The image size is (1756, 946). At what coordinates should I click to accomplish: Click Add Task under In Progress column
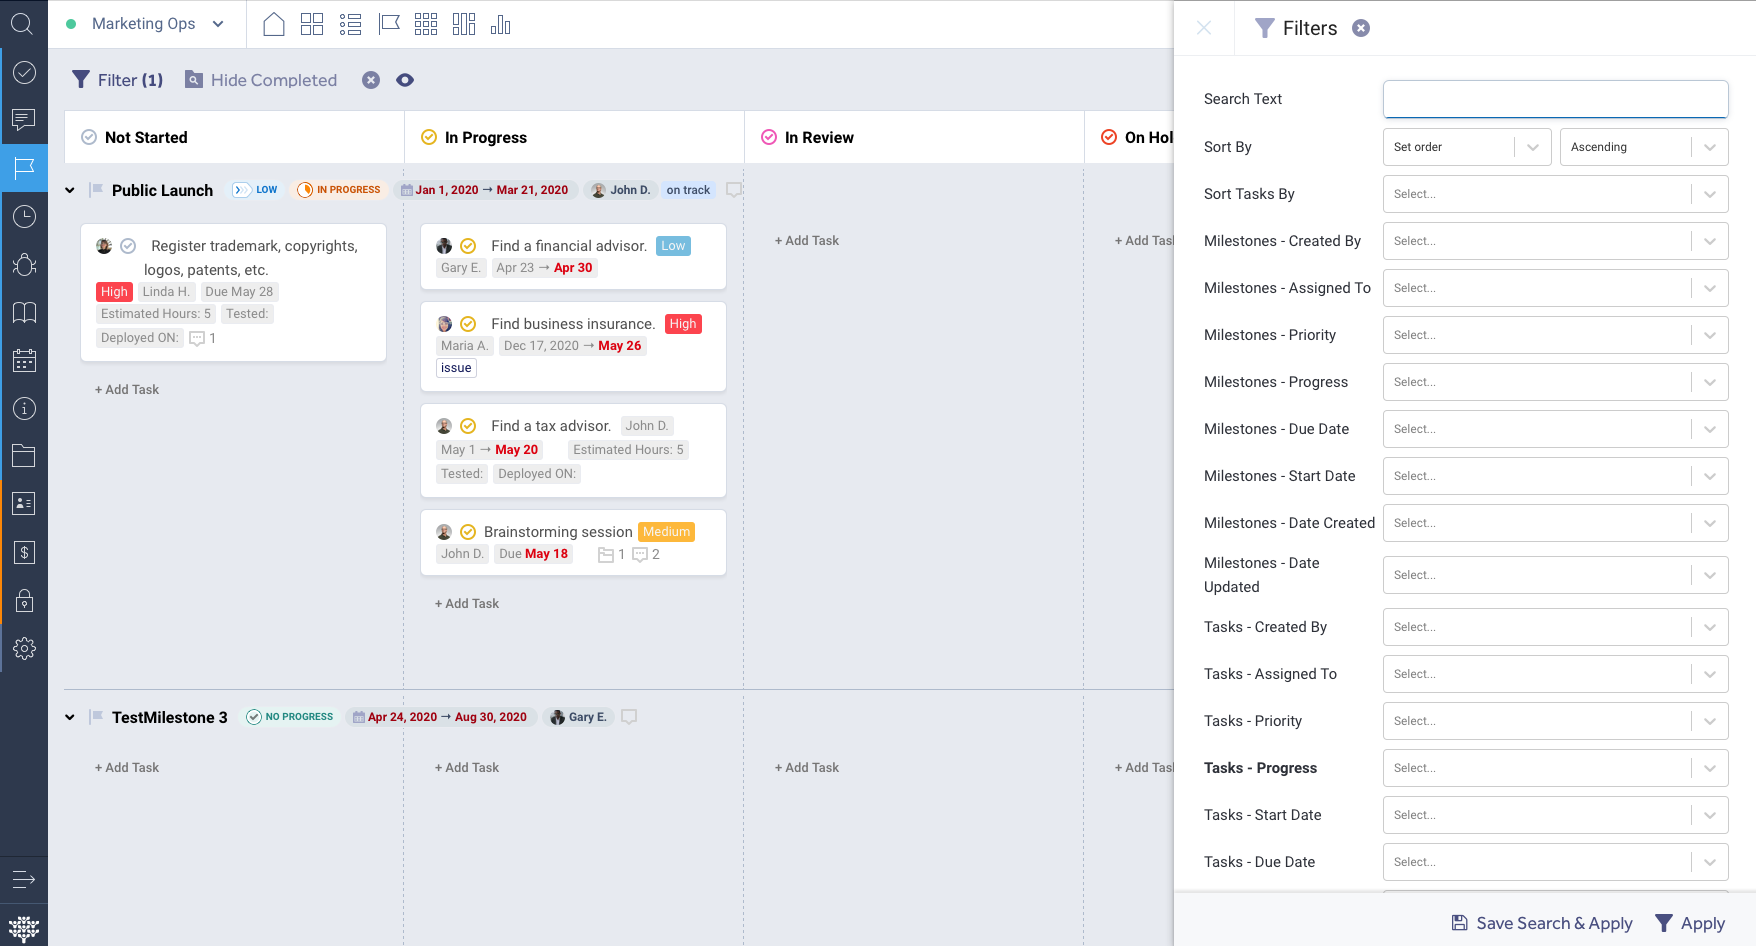coord(467,604)
